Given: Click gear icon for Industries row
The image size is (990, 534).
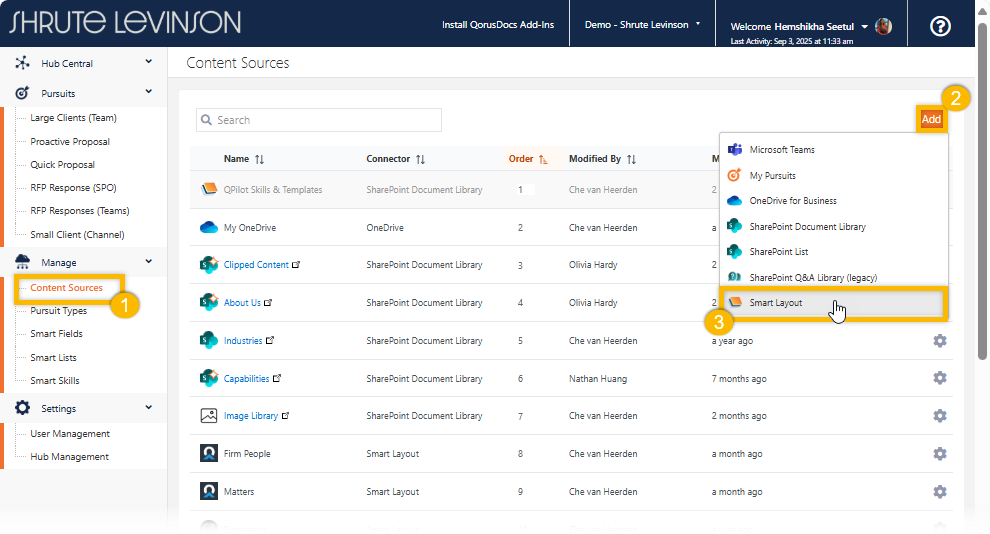Looking at the screenshot, I should [x=939, y=341].
